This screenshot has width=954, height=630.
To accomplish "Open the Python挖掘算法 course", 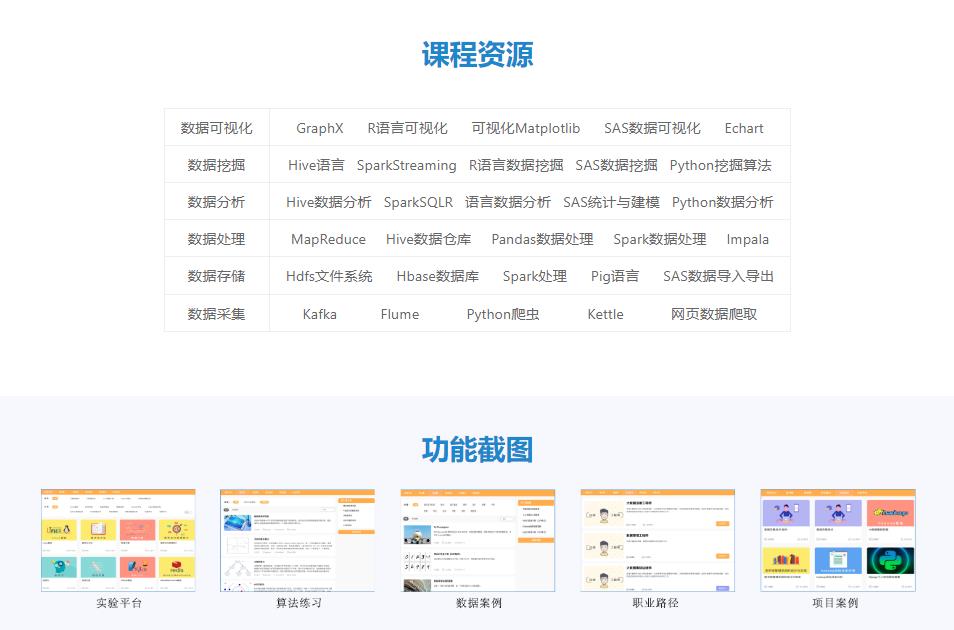I will (x=720, y=165).
